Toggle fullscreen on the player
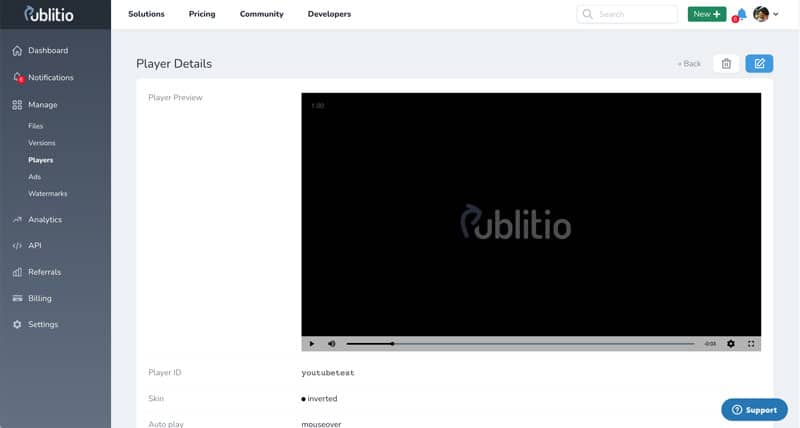The width and height of the screenshot is (800, 428). pos(751,344)
